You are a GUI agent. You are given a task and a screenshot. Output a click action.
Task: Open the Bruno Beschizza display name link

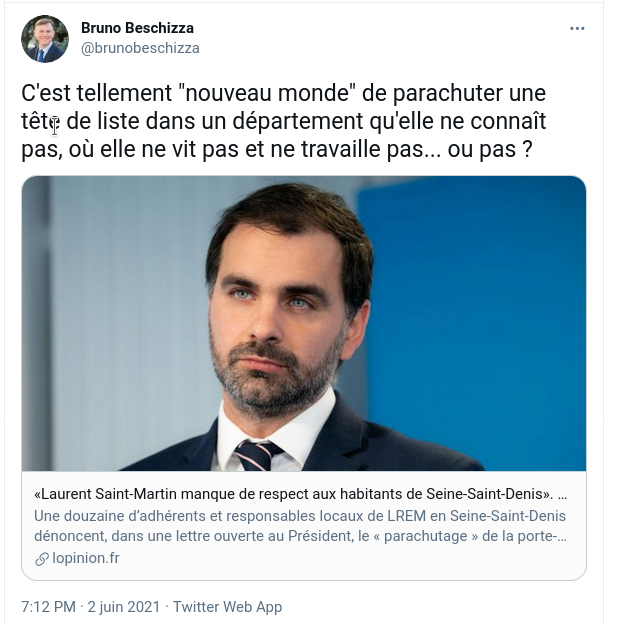pyautogui.click(x=137, y=28)
